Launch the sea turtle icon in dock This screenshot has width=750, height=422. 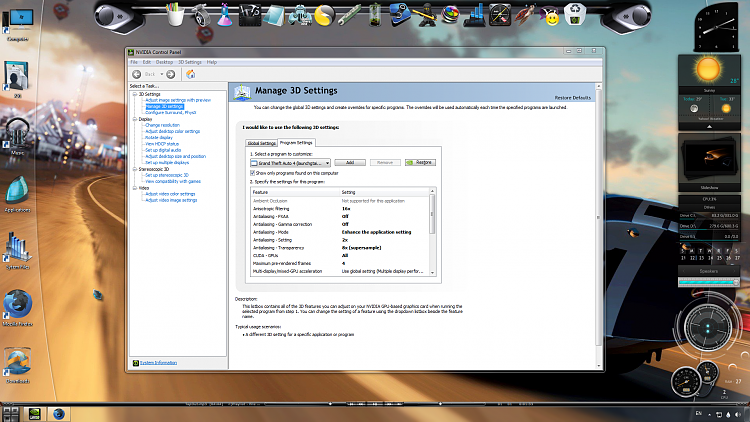(x=524, y=15)
